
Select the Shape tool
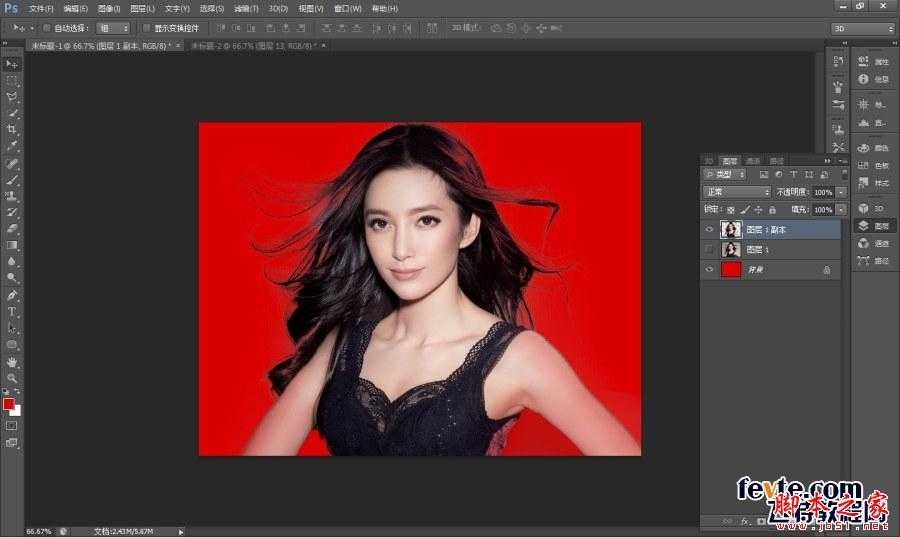(x=11, y=345)
